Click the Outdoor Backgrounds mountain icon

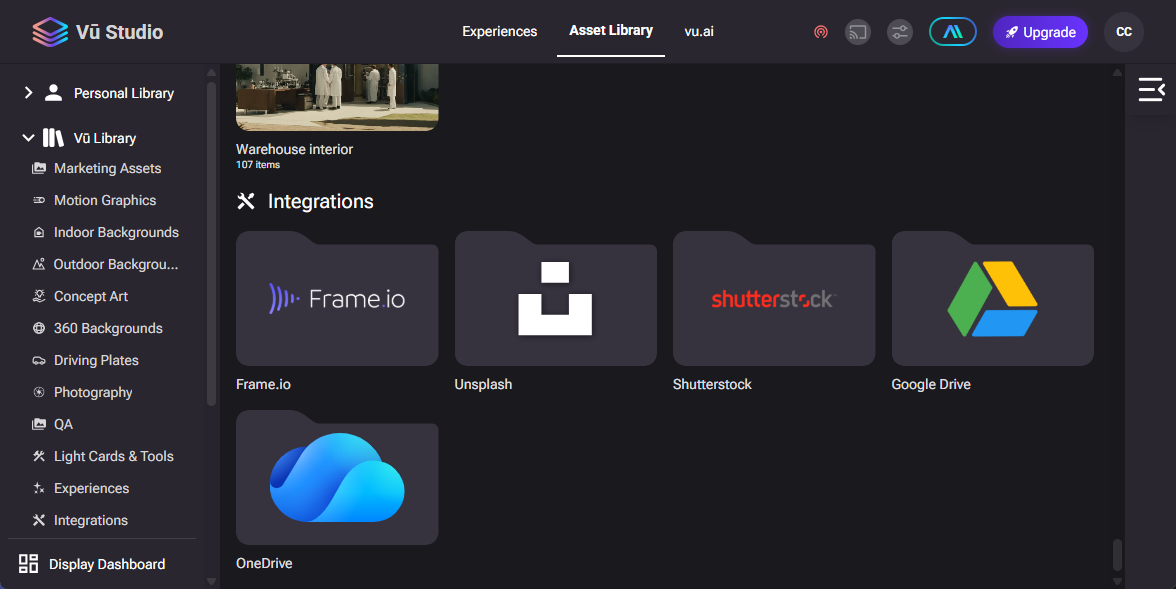(39, 264)
